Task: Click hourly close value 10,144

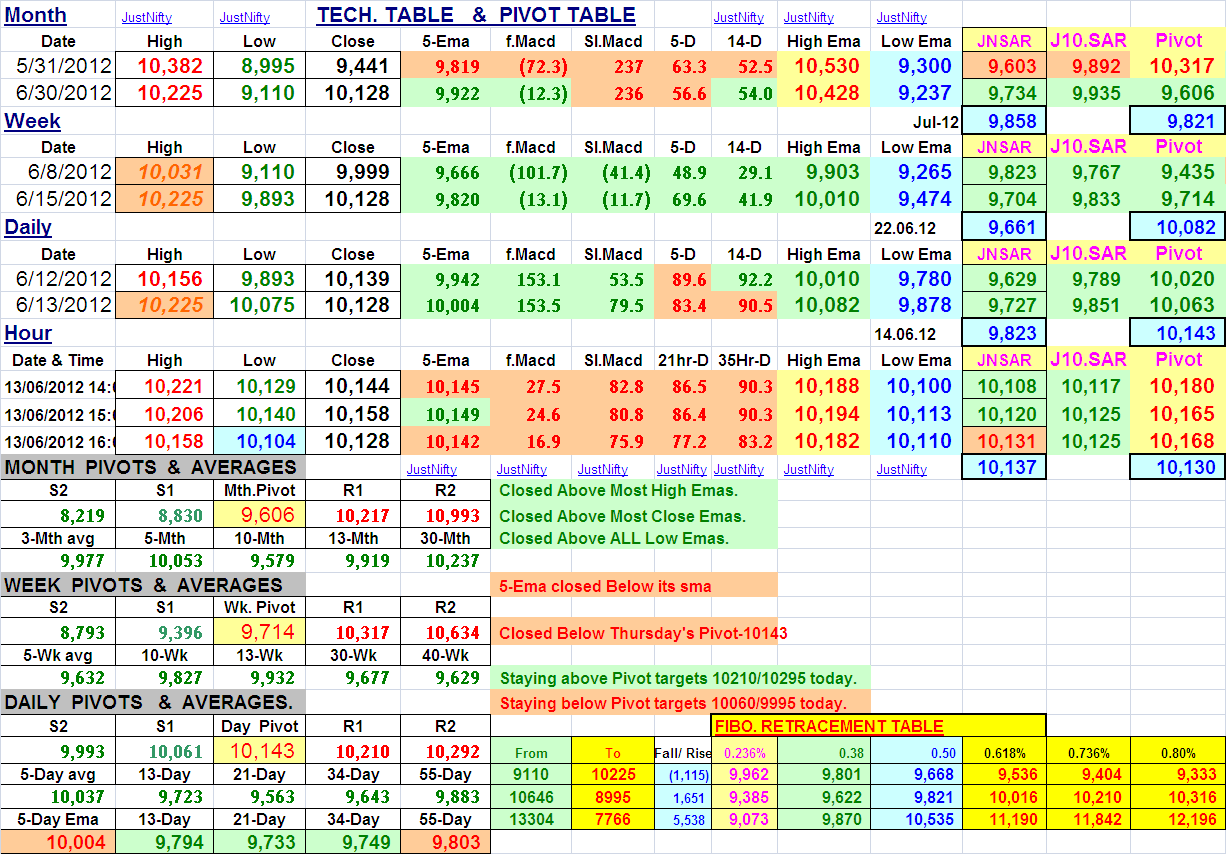Action: 353,385
